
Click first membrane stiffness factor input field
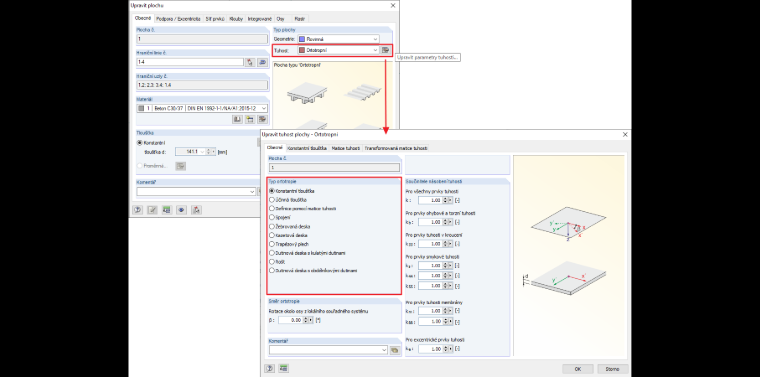click(x=431, y=311)
